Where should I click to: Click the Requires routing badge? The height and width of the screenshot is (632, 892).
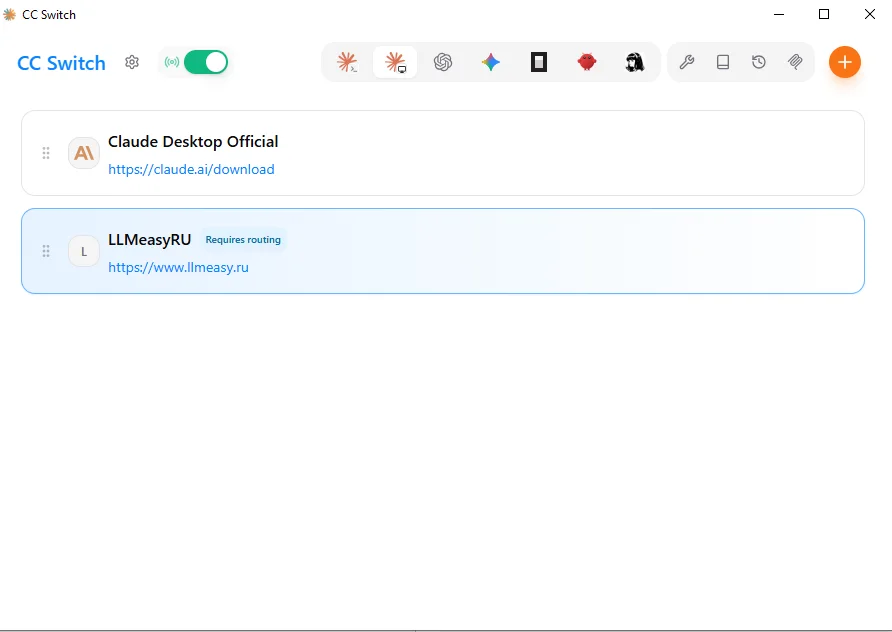tap(243, 239)
